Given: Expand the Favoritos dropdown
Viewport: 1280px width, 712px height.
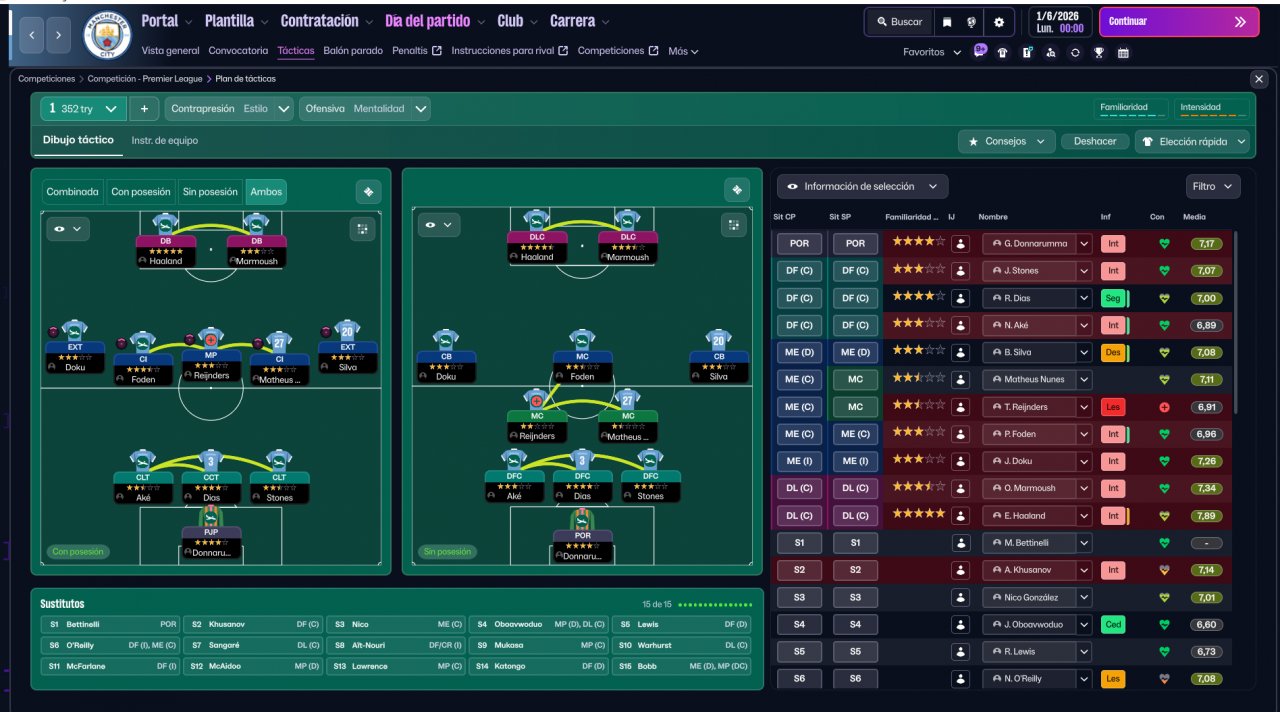Looking at the screenshot, I should (932, 52).
